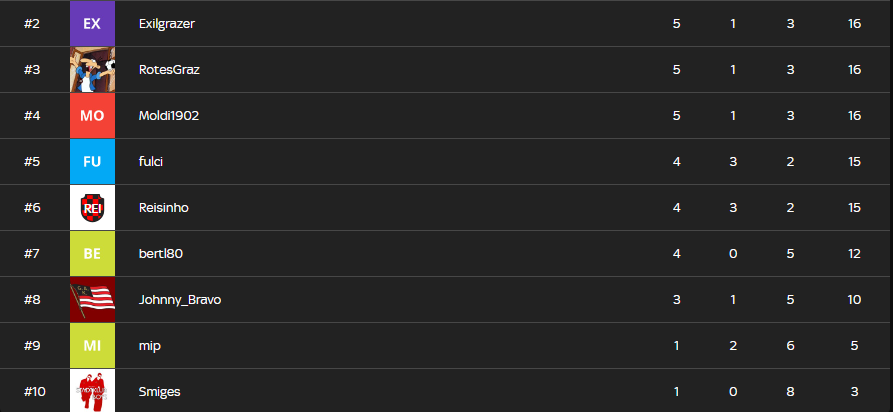893x412 pixels.
Task: Click the #2 rank cell
Action: pyautogui.click(x=31, y=23)
